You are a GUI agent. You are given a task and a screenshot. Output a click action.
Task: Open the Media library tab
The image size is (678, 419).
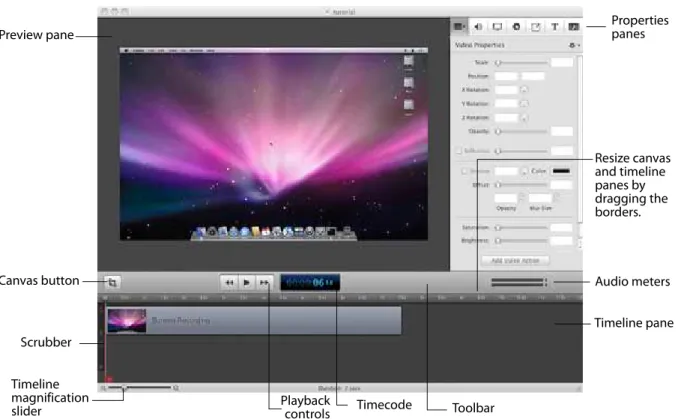click(573, 27)
